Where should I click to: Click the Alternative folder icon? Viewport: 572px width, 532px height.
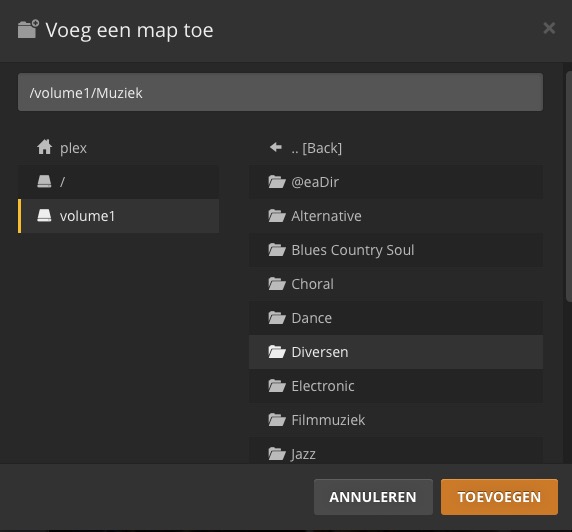pos(277,216)
